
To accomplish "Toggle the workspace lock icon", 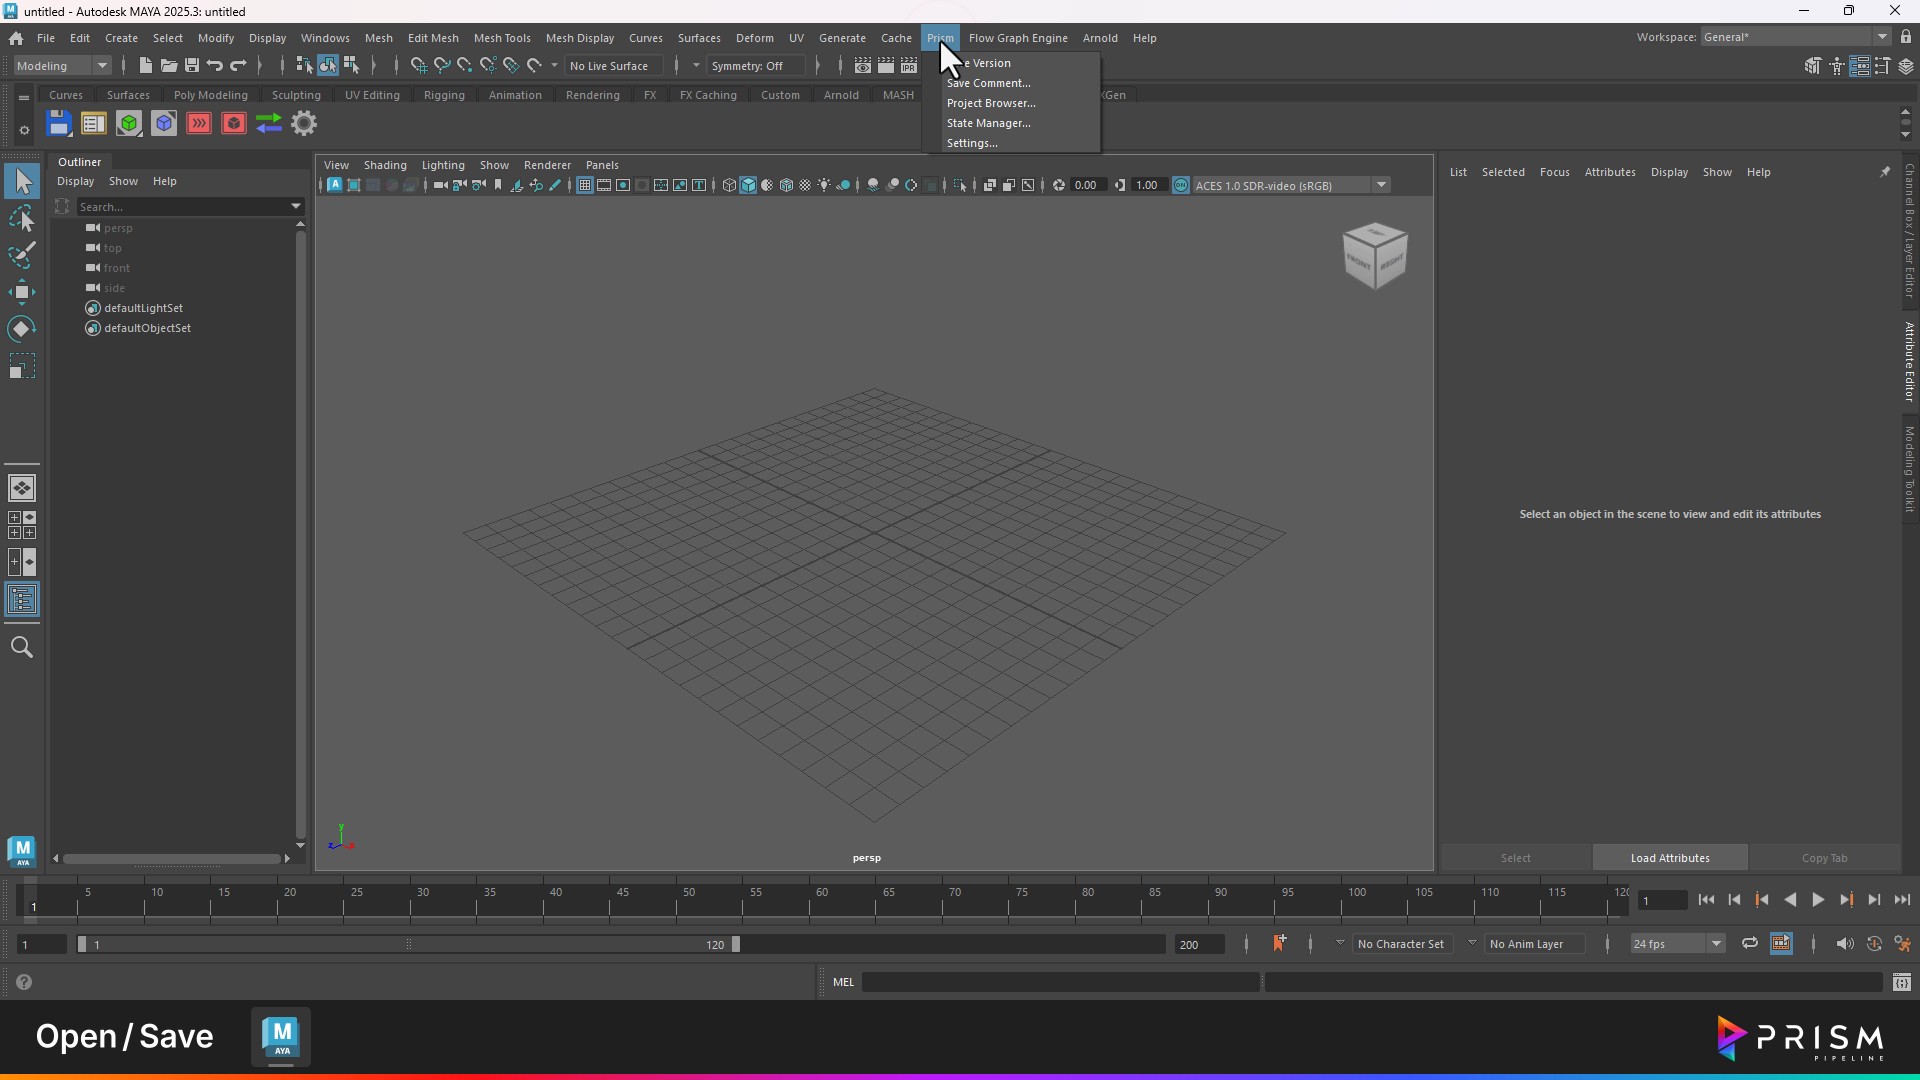I will tap(1906, 37).
